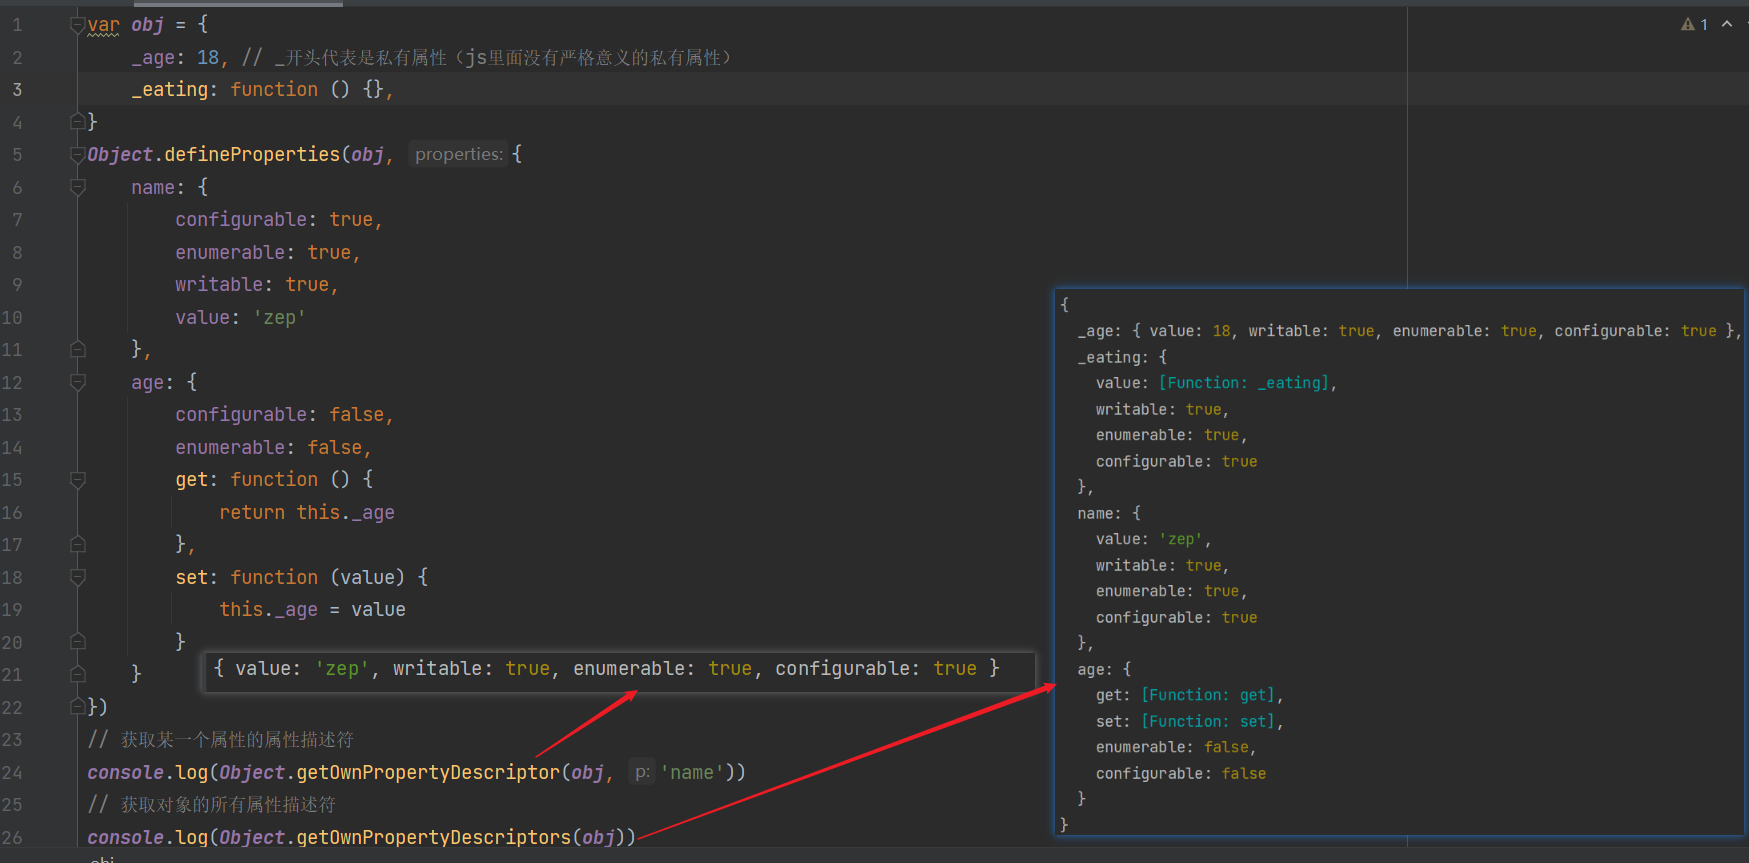Screen dimensions: 1749x863
Task: Click 'enumerable' on line 14
Action: point(230,447)
